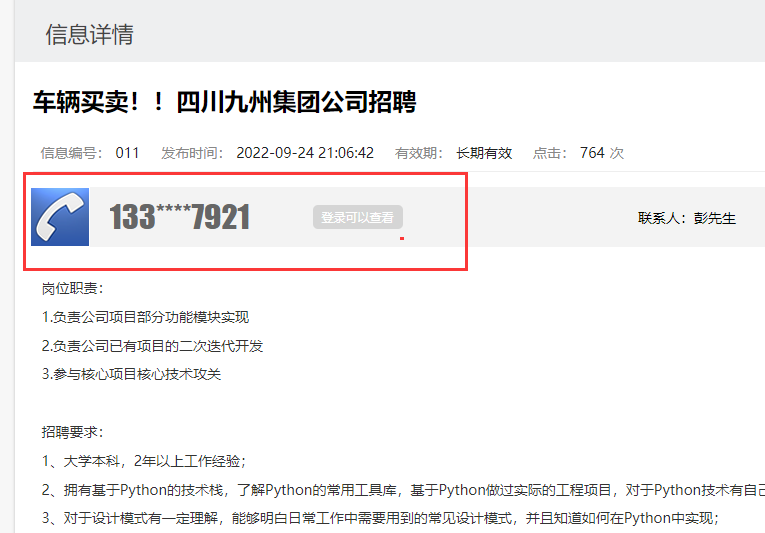The image size is (765, 533).
Task: Click the 764 次 click count
Action: tap(602, 153)
